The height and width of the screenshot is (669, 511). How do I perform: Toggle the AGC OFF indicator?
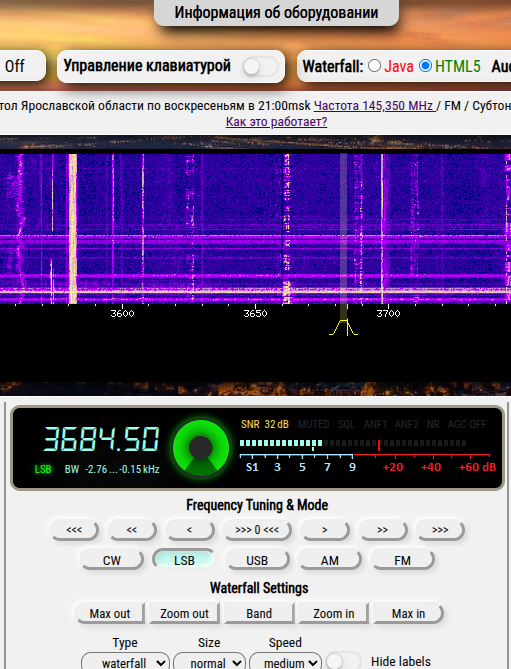pyautogui.click(x=467, y=424)
